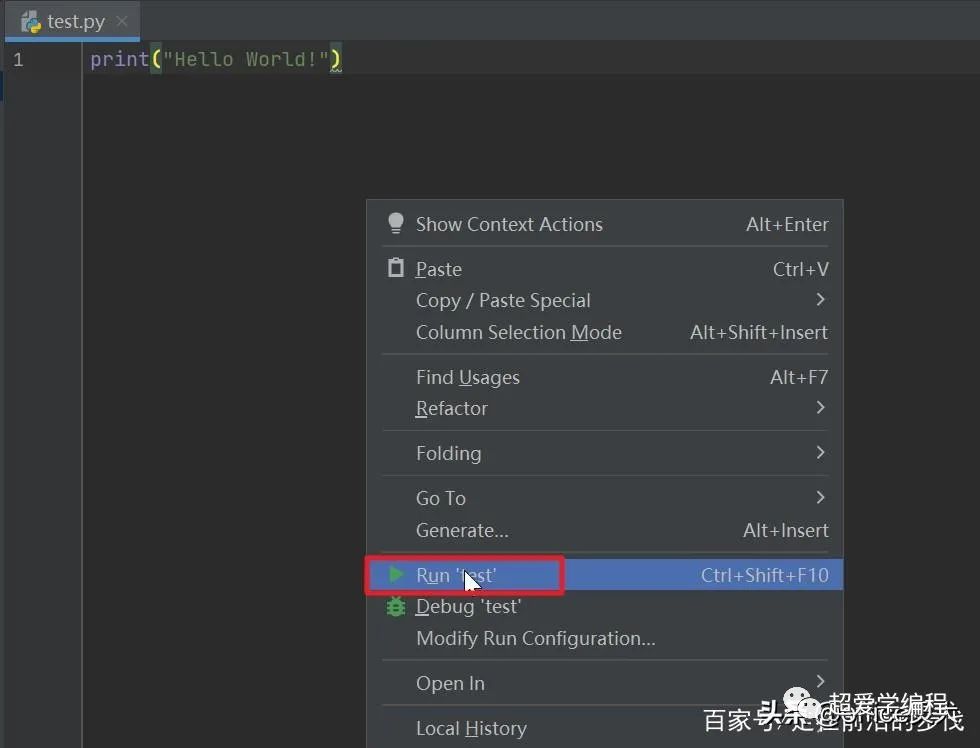Switch to the test.py tab

(x=72, y=21)
